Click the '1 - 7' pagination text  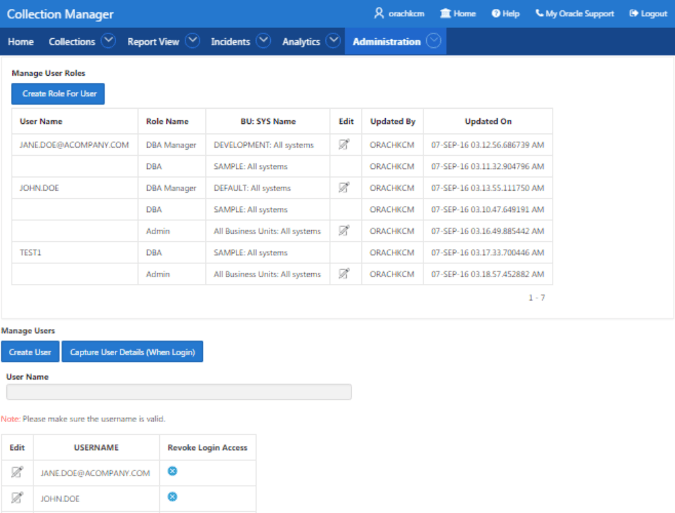(x=537, y=298)
